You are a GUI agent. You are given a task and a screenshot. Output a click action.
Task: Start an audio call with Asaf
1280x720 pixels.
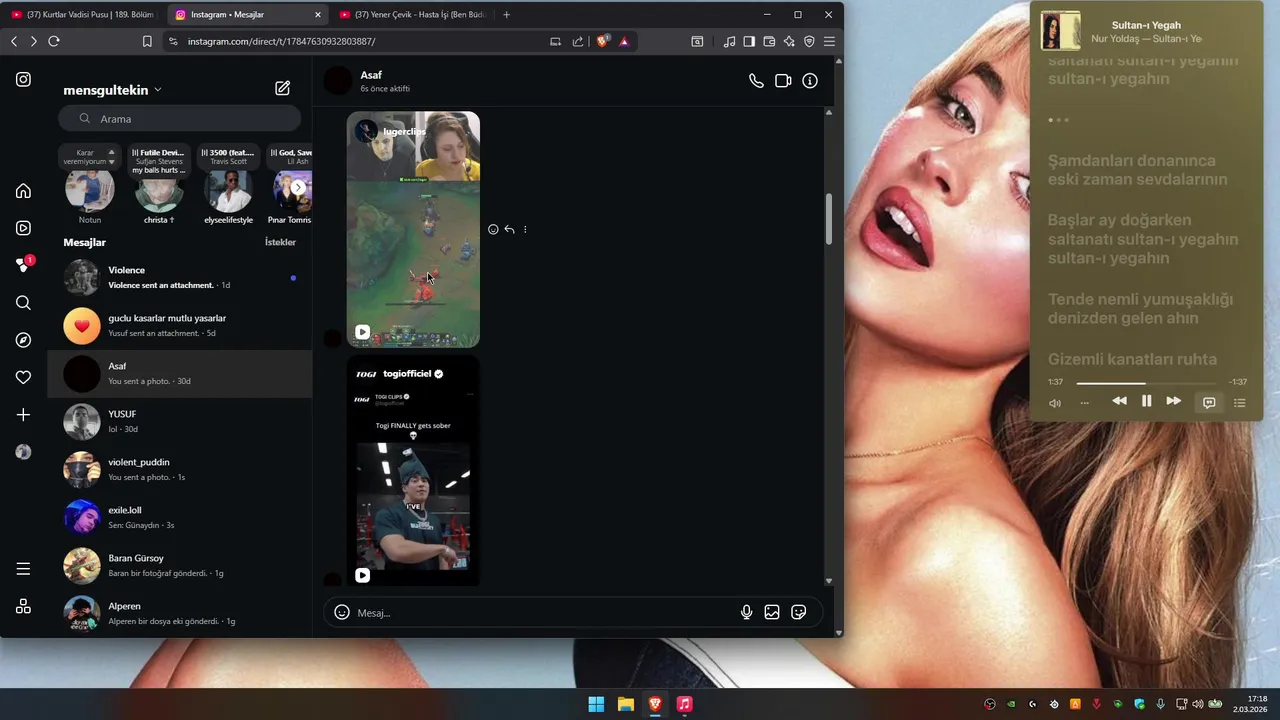756,81
